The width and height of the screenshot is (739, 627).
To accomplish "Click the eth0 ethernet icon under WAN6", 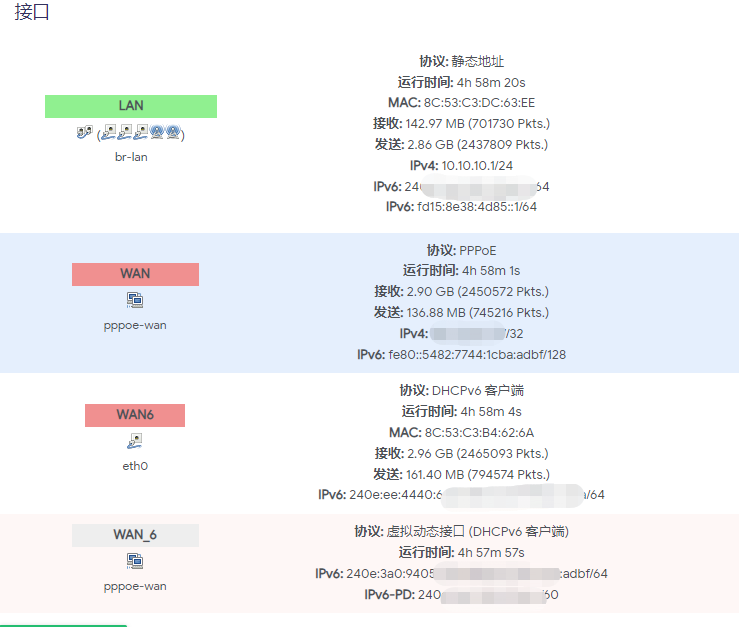I will click(x=135, y=441).
